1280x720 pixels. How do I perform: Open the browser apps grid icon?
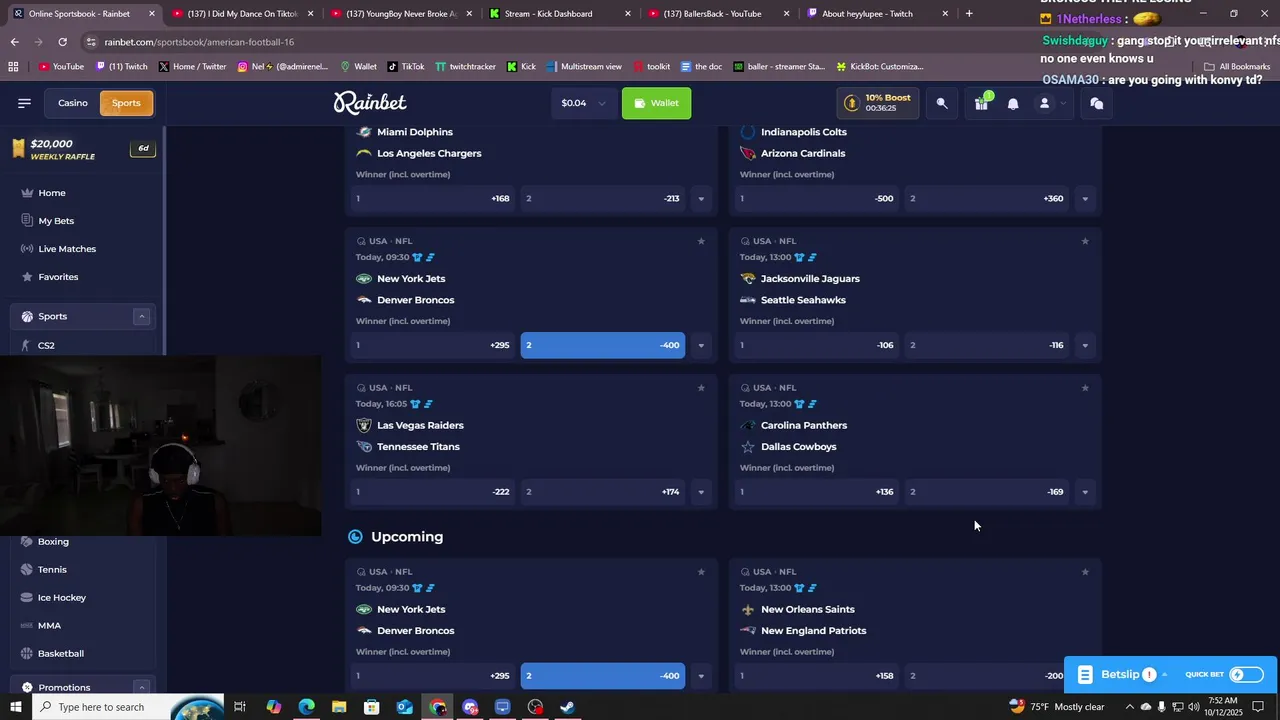point(13,67)
